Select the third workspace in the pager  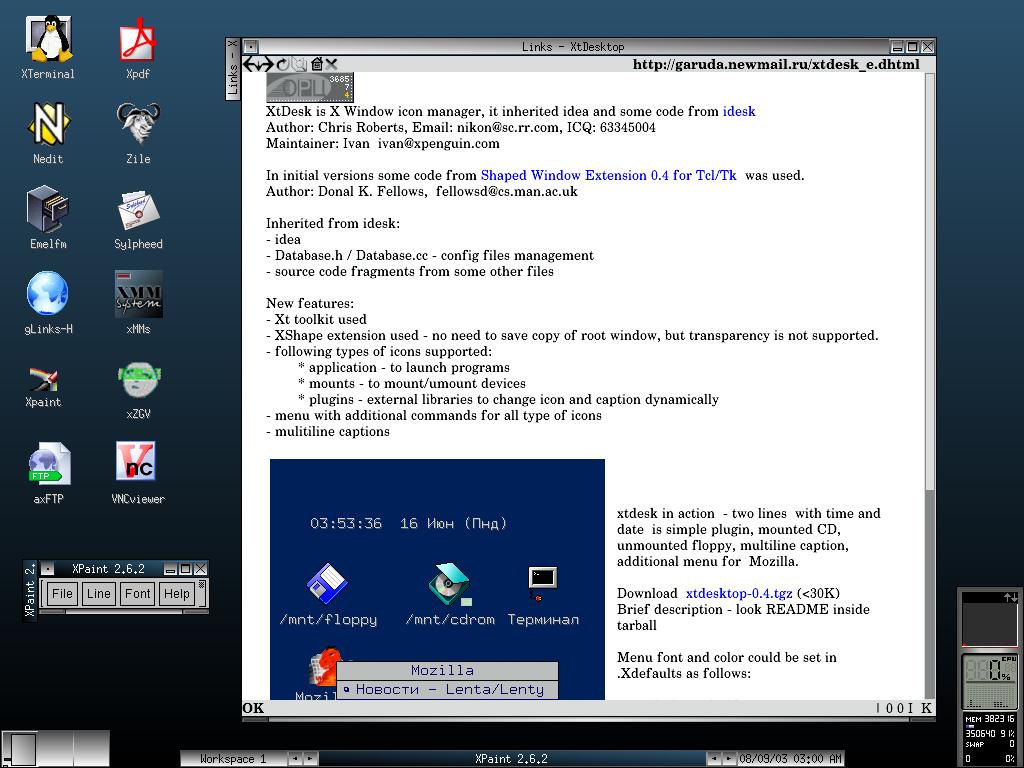point(91,748)
